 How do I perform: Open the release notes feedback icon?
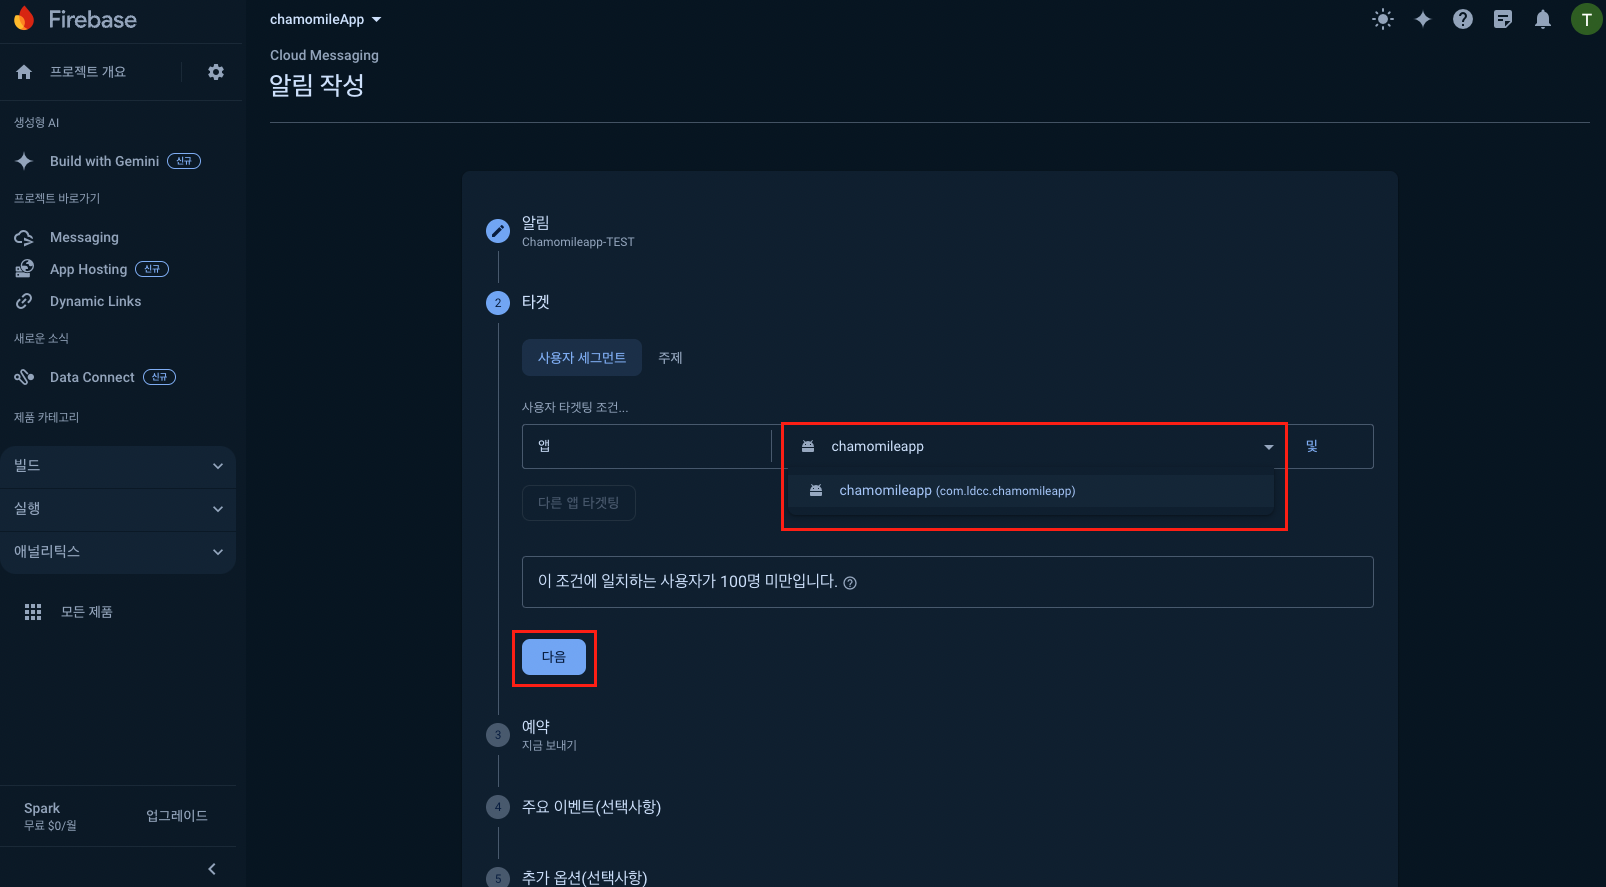click(x=1503, y=19)
